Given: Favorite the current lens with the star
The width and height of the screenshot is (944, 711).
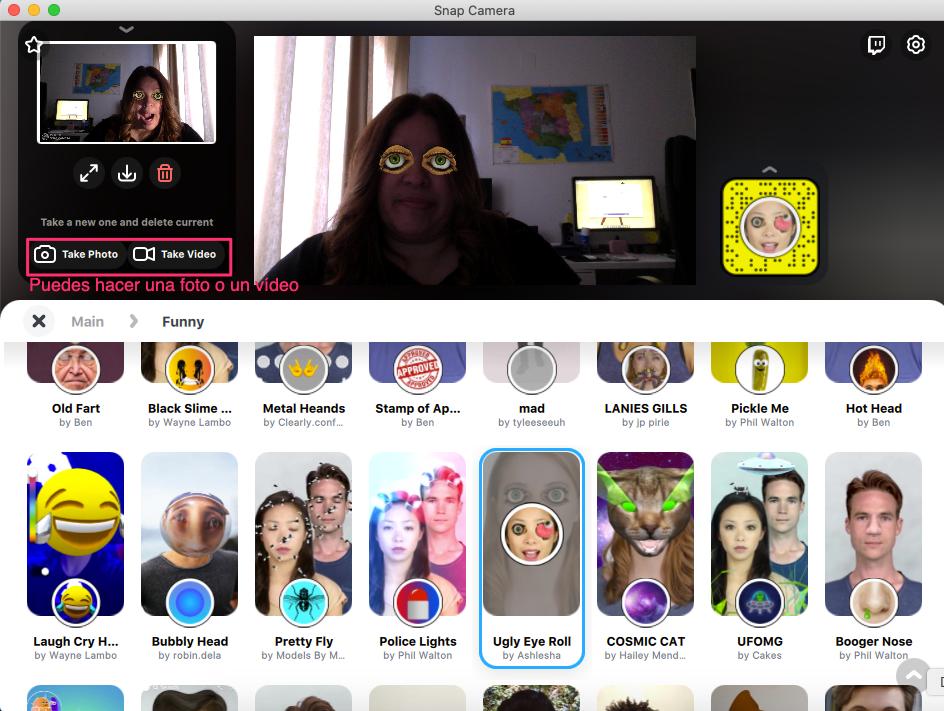Looking at the screenshot, I should coord(33,44).
